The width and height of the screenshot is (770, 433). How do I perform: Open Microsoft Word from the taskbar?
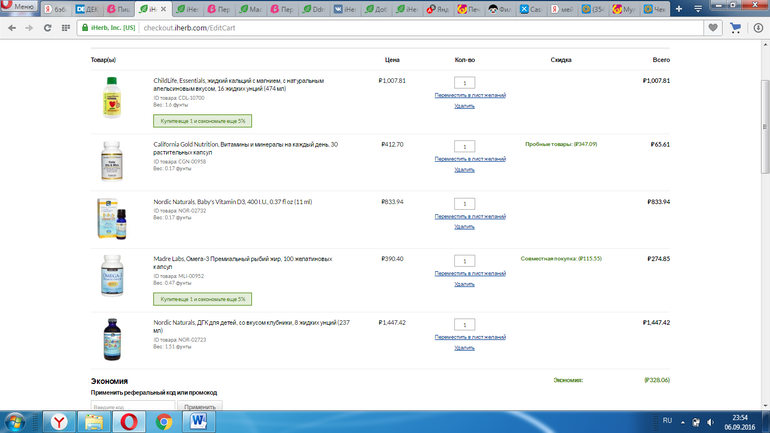[197, 422]
